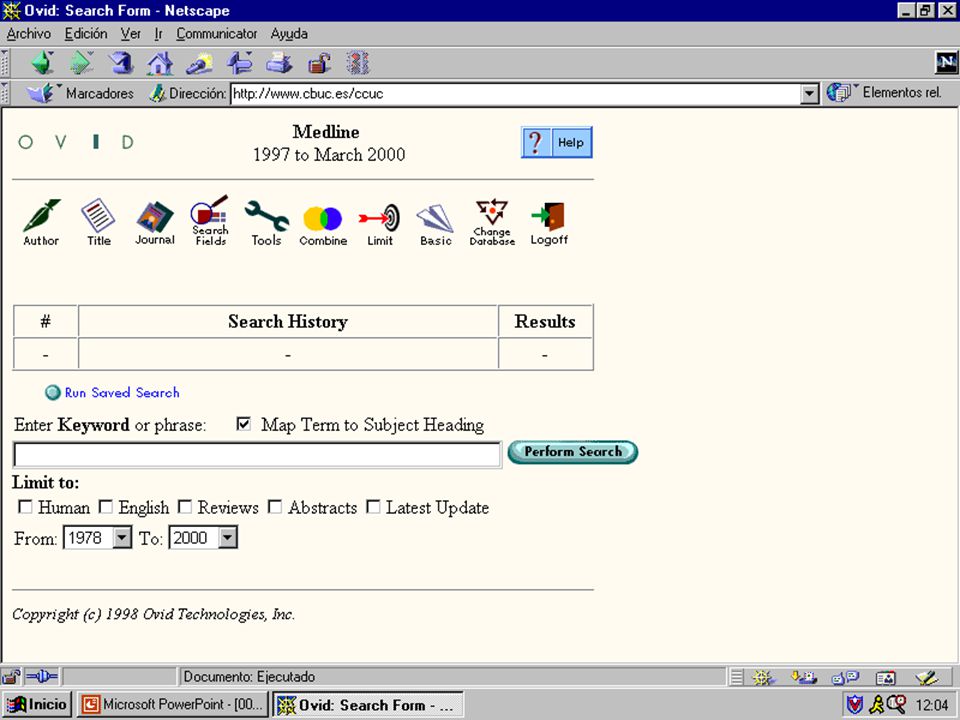This screenshot has height=720, width=960.
Task: Open the Archivo menu
Action: (29, 34)
